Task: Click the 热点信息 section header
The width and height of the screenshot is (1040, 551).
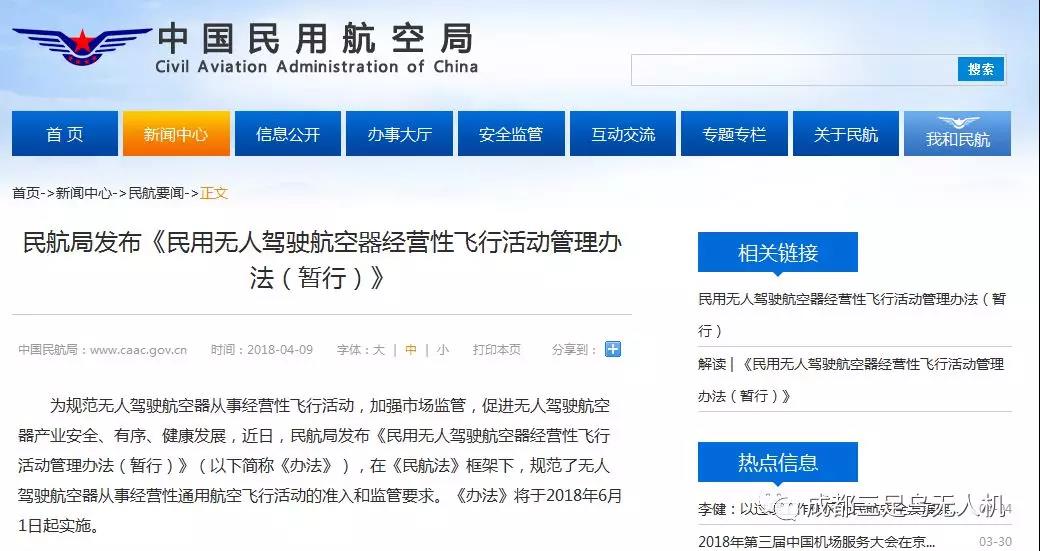Action: 778,462
